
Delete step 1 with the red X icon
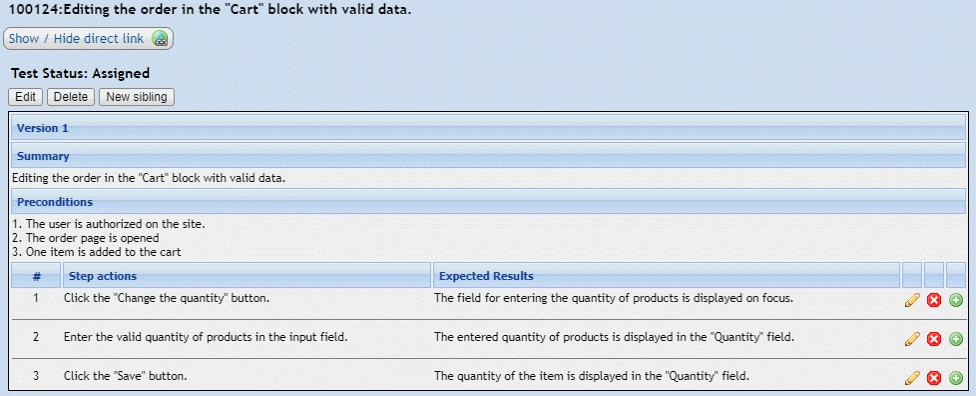tap(934, 300)
